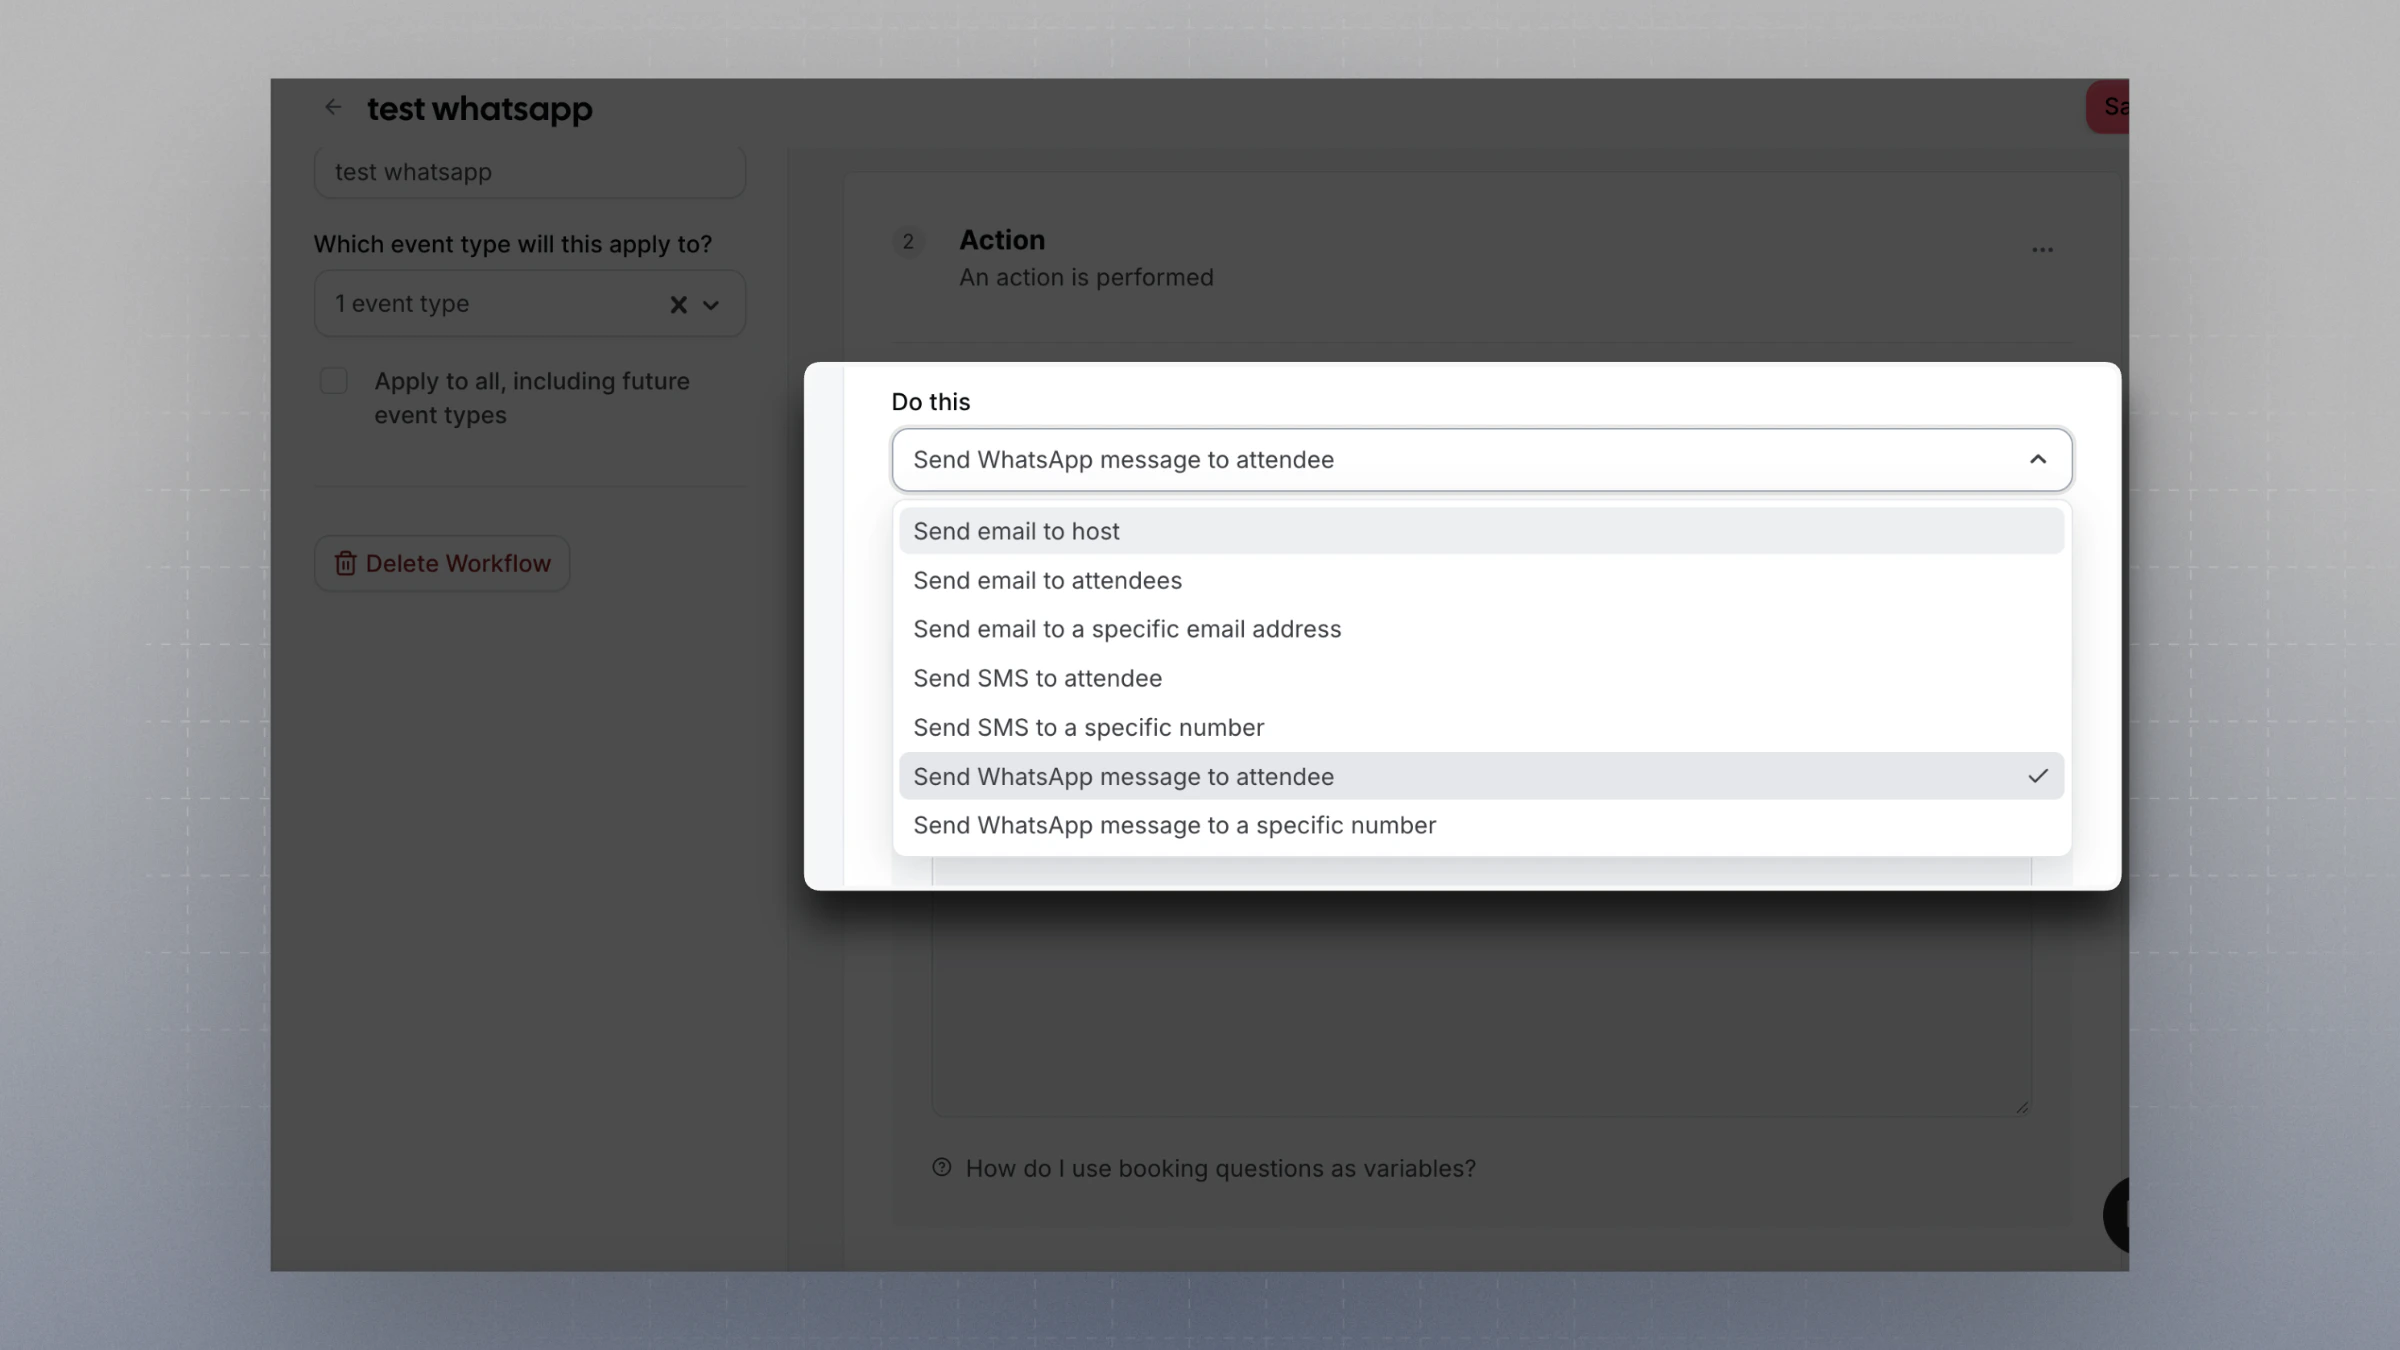Image resolution: width=2400 pixels, height=1350 pixels.
Task: Expand the 1 event type dropdown chevron
Action: tap(711, 305)
